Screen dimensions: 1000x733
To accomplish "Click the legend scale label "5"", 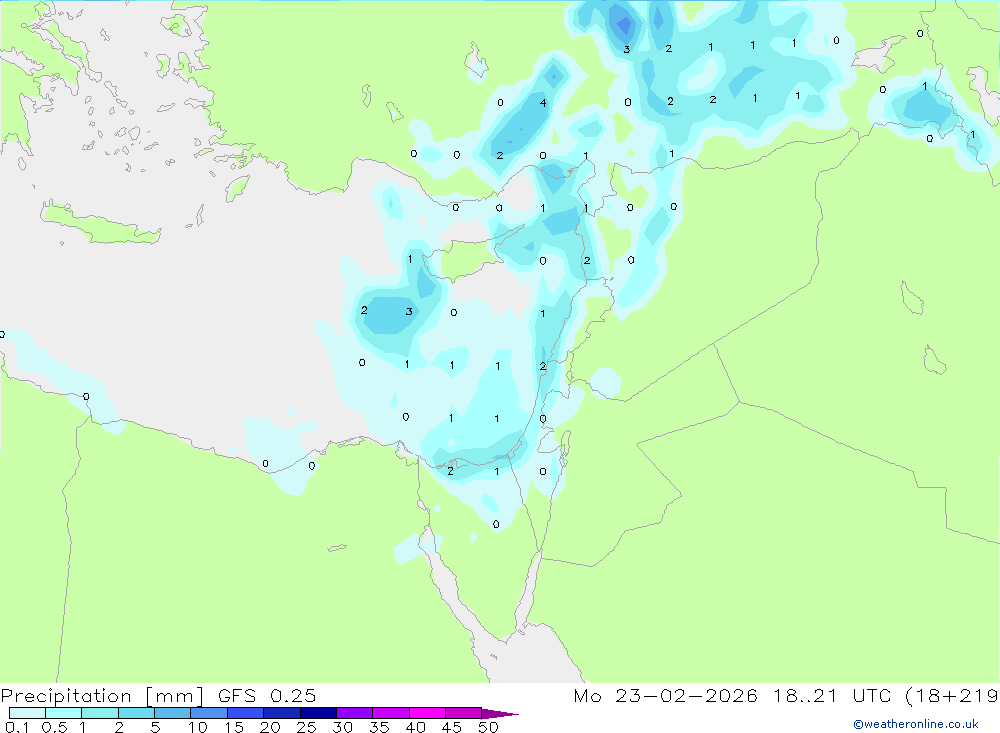I will coord(155,727).
